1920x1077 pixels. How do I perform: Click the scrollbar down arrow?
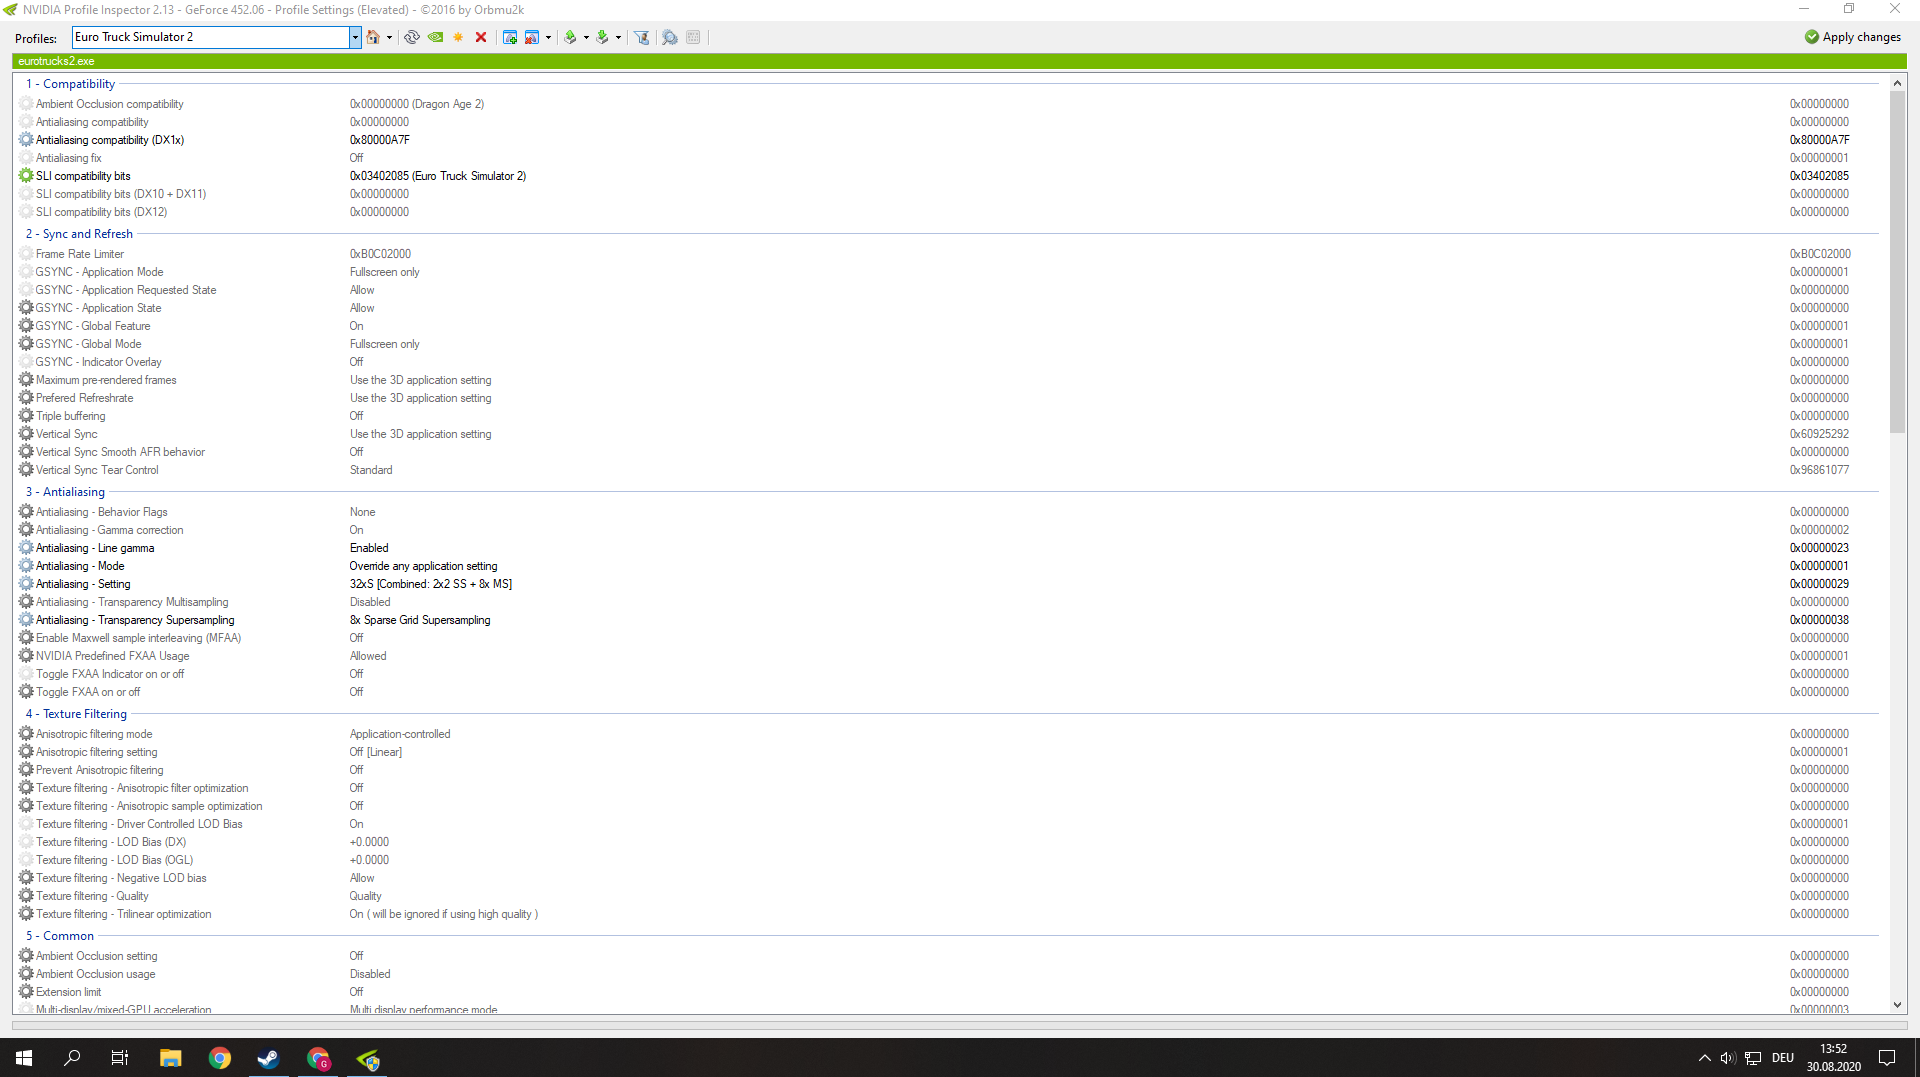pos(1897,1005)
